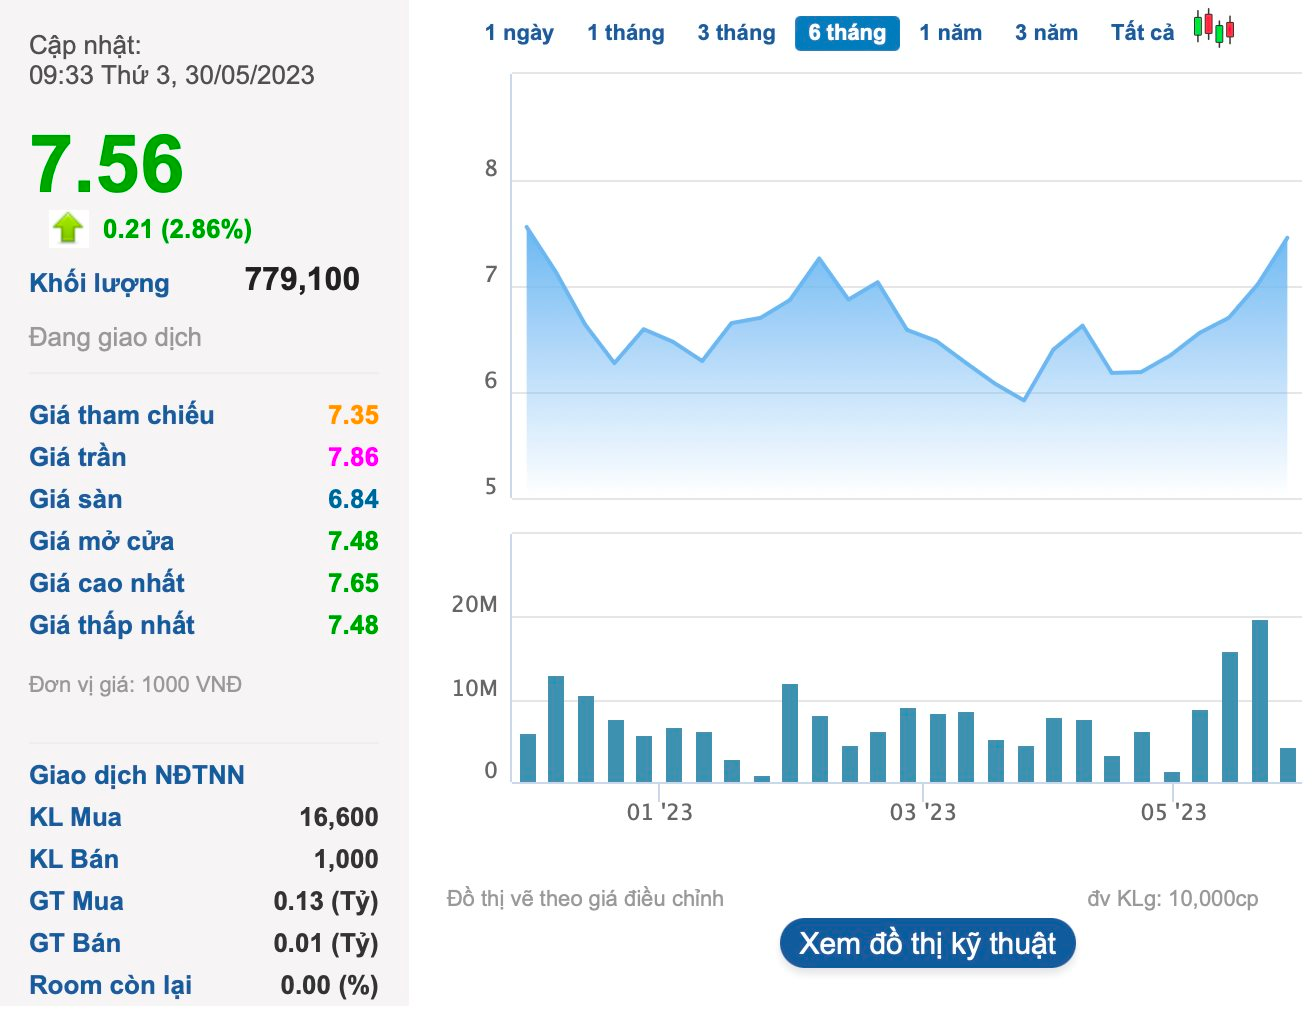Select the highlighted 6 tháng tab
This screenshot has height=1018, width=1312.
click(847, 33)
